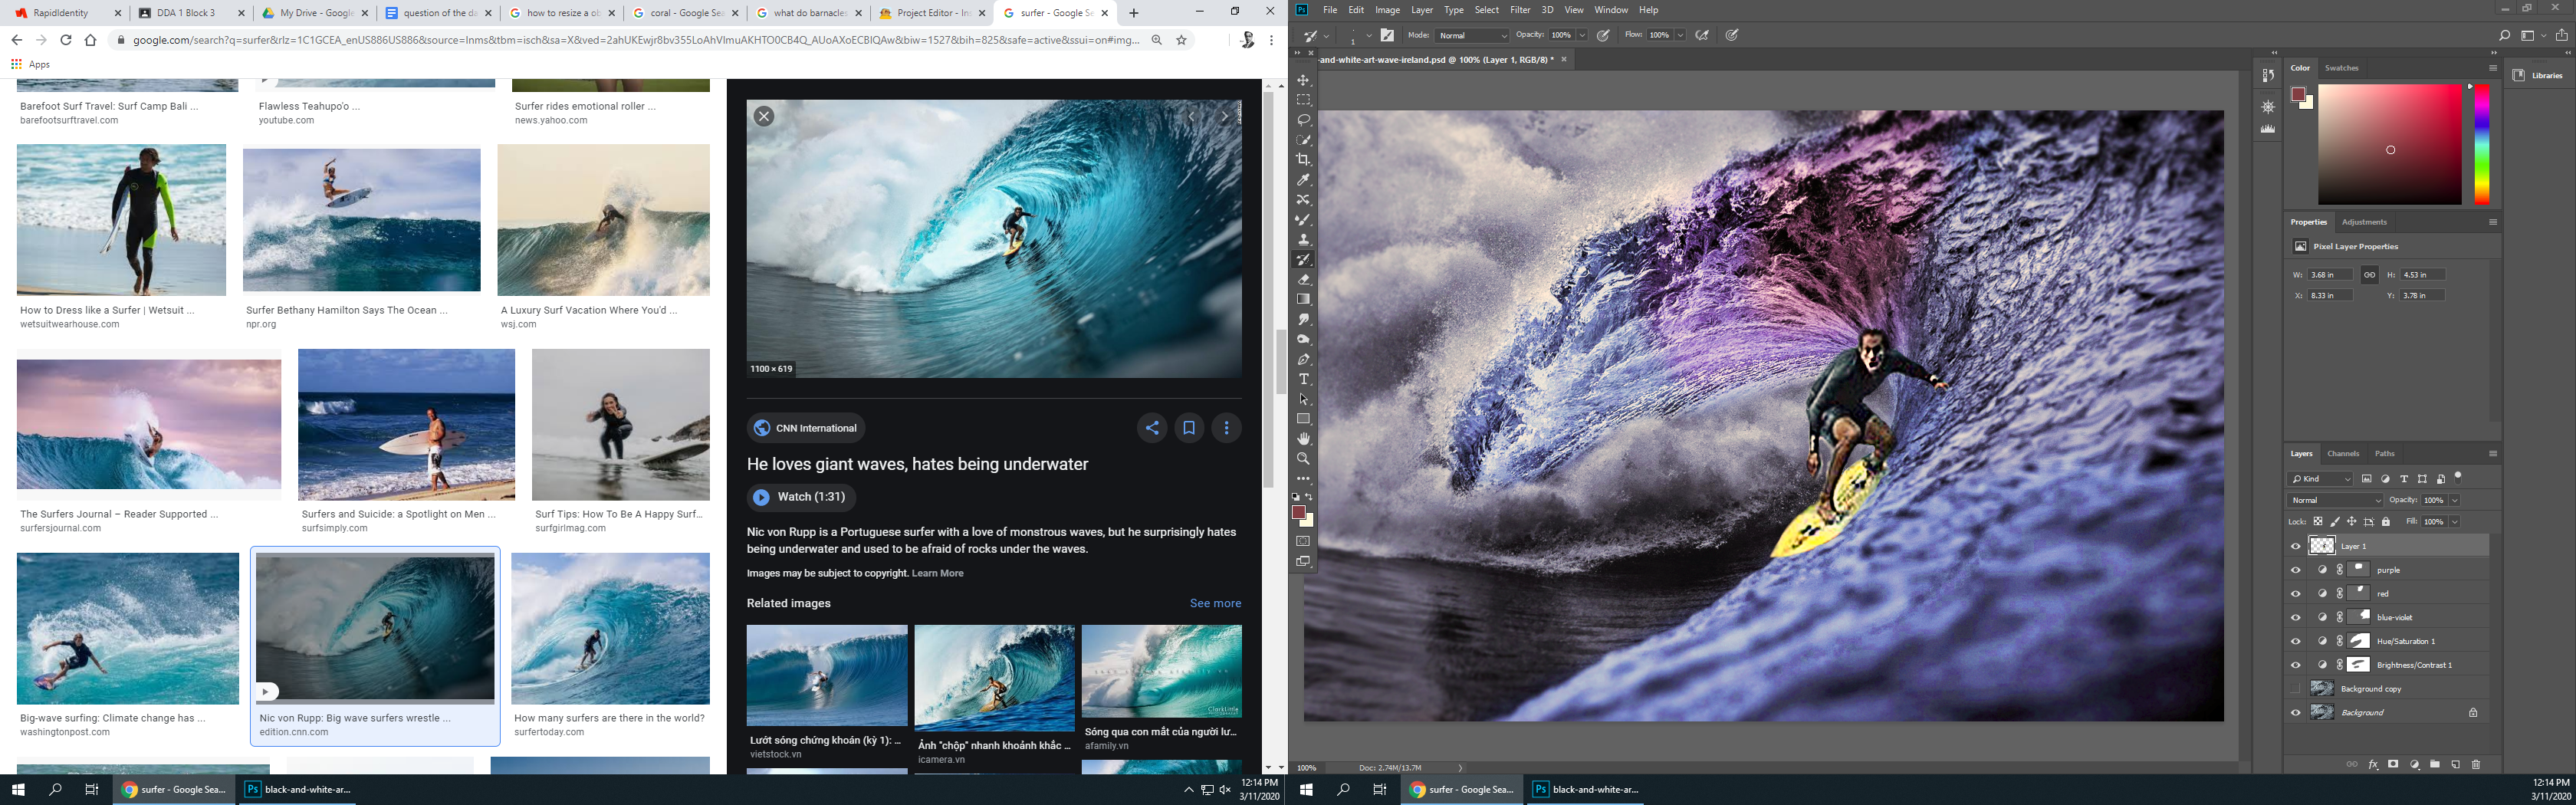Viewport: 2576px width, 805px height.
Task: Click the Watch (1:31) button
Action: click(801, 497)
